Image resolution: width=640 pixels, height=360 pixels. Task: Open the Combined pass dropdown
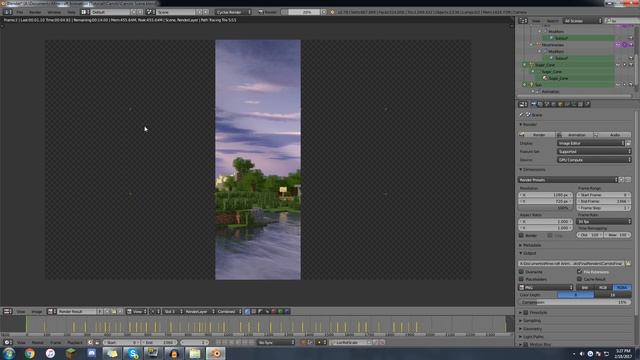click(x=229, y=311)
